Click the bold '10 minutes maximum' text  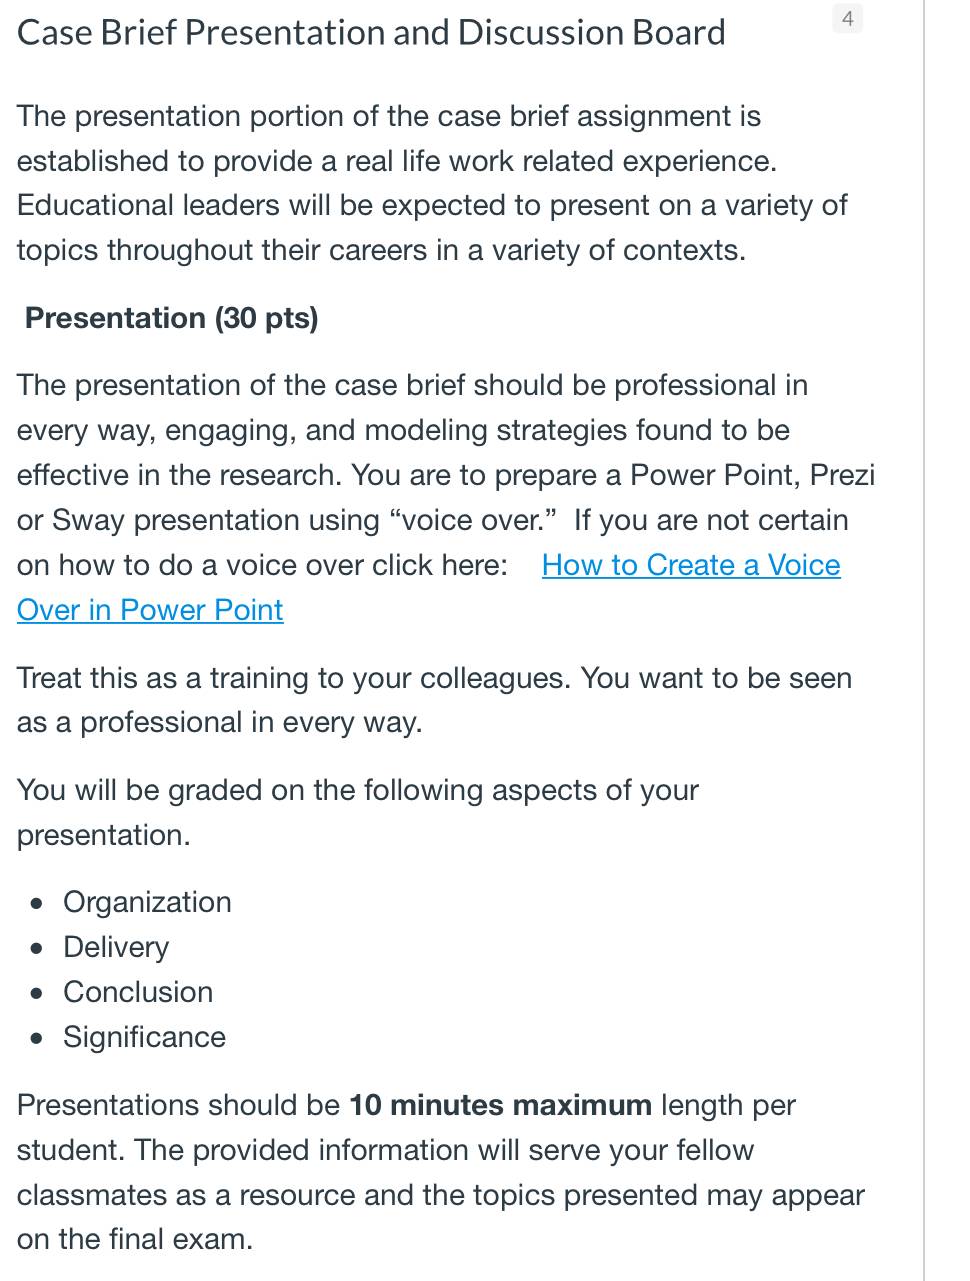tap(500, 1105)
